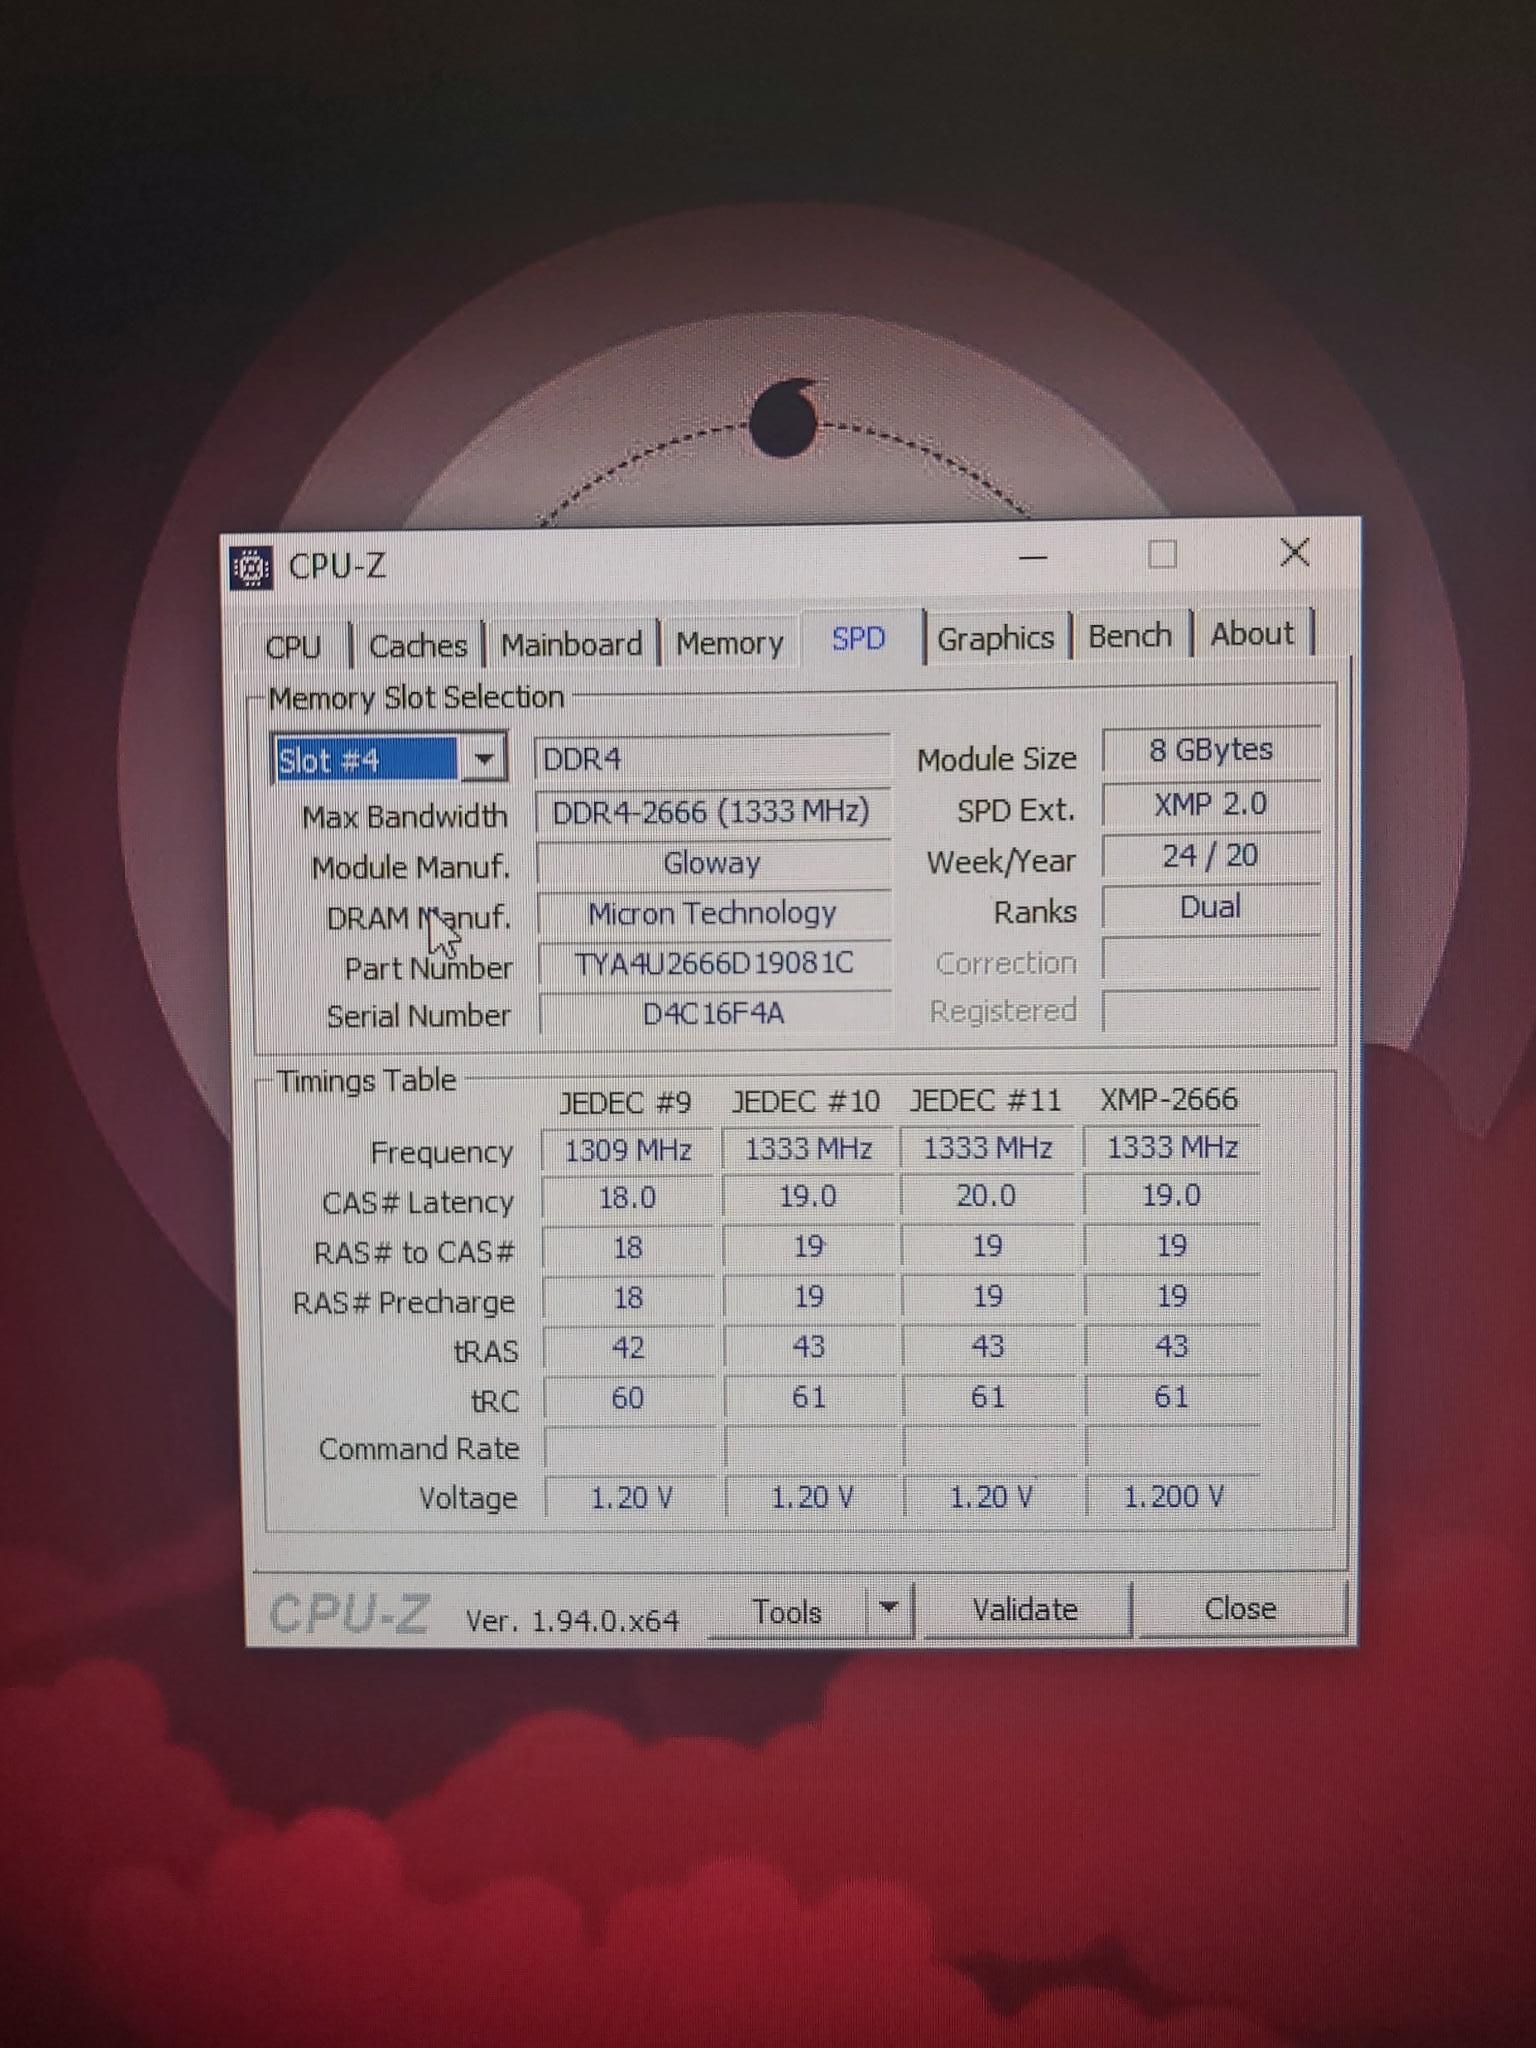Click the JEDEC #9 column header

tap(625, 1103)
